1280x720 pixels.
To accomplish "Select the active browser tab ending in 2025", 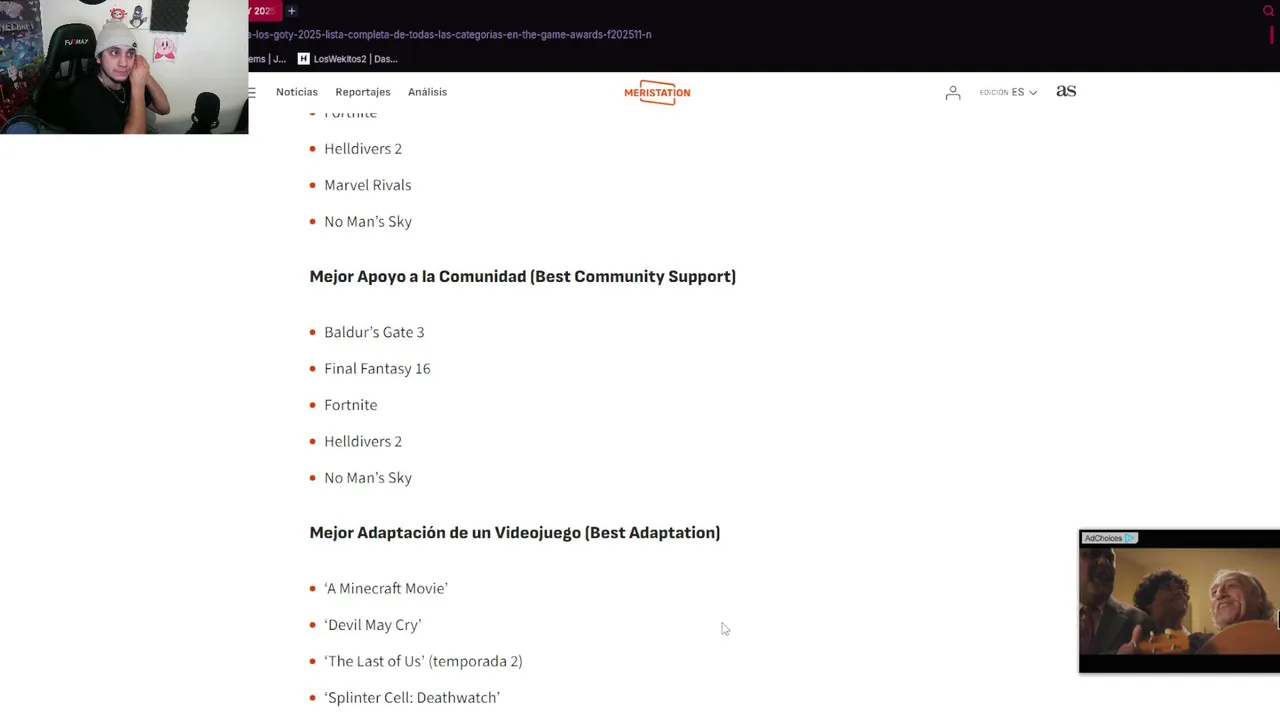I will pyautogui.click(x=263, y=11).
